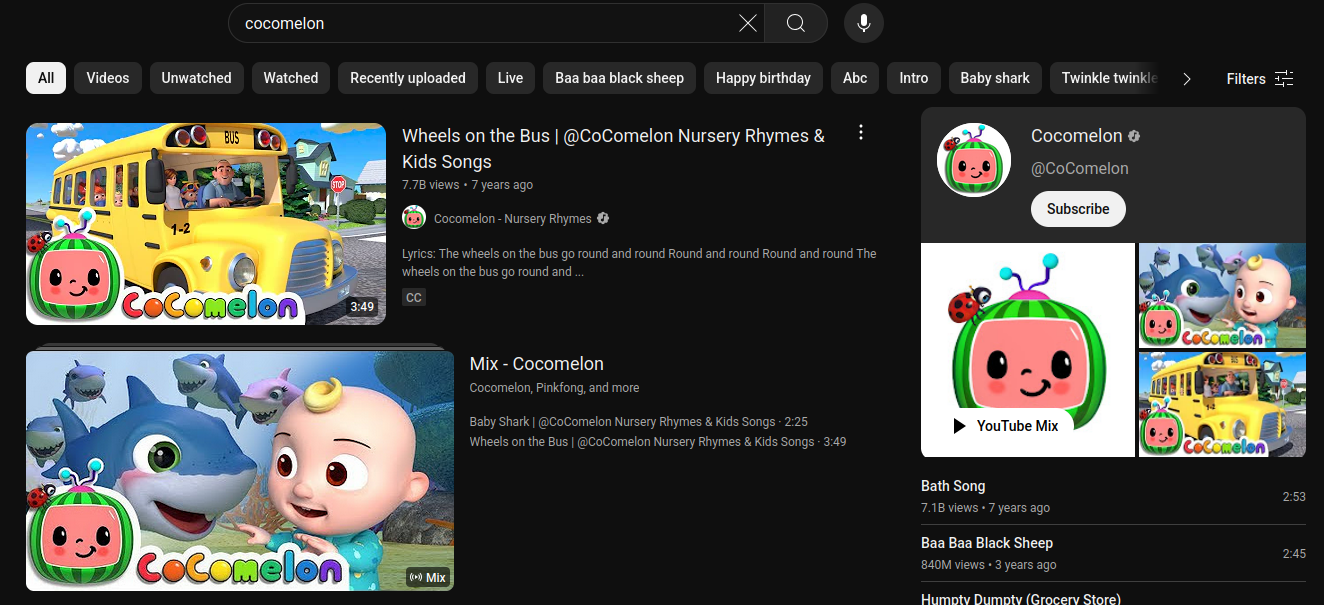Click the 2:53 duration of Bath Song

tap(1294, 496)
